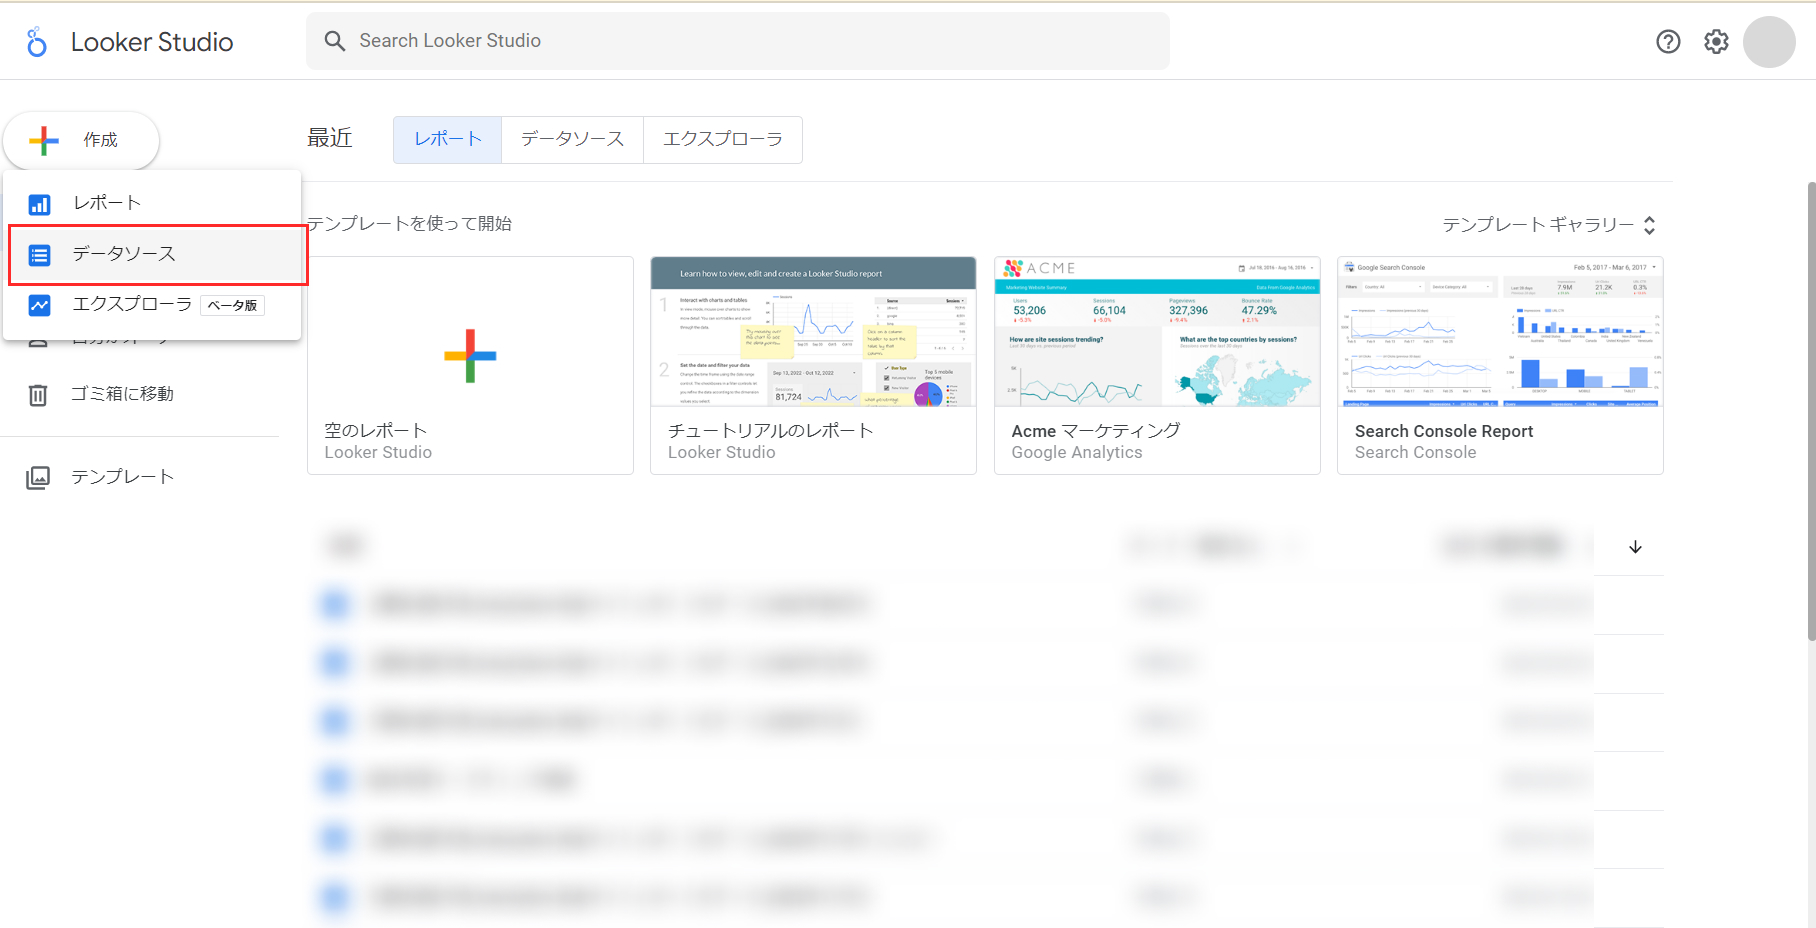
Task: Click the templates gallery icon in sidebar
Action: pyautogui.click(x=38, y=477)
